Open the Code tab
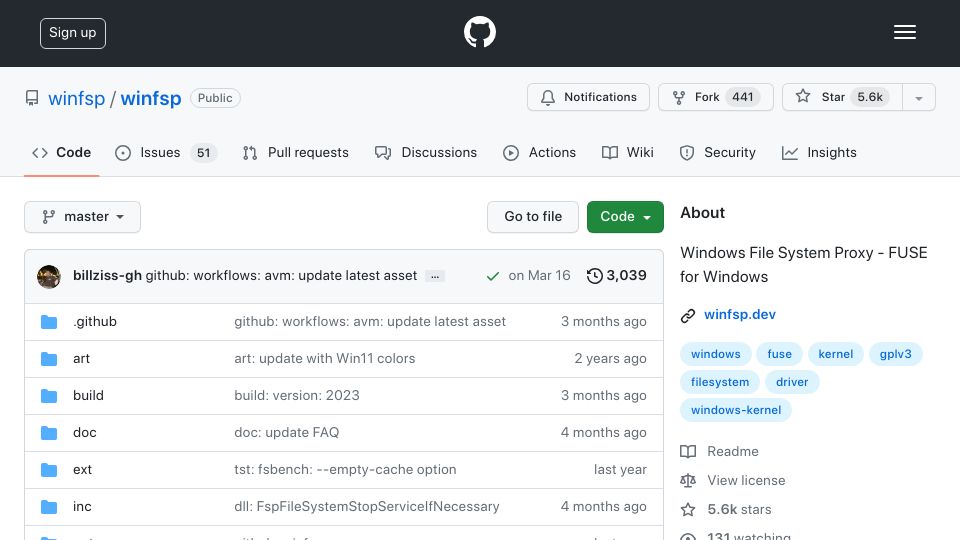The width and height of the screenshot is (960, 540). tap(62, 152)
